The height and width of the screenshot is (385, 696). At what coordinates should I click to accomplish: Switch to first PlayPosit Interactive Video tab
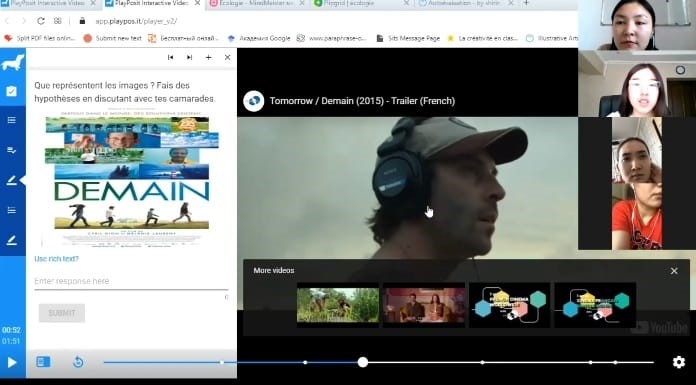click(49, 3)
